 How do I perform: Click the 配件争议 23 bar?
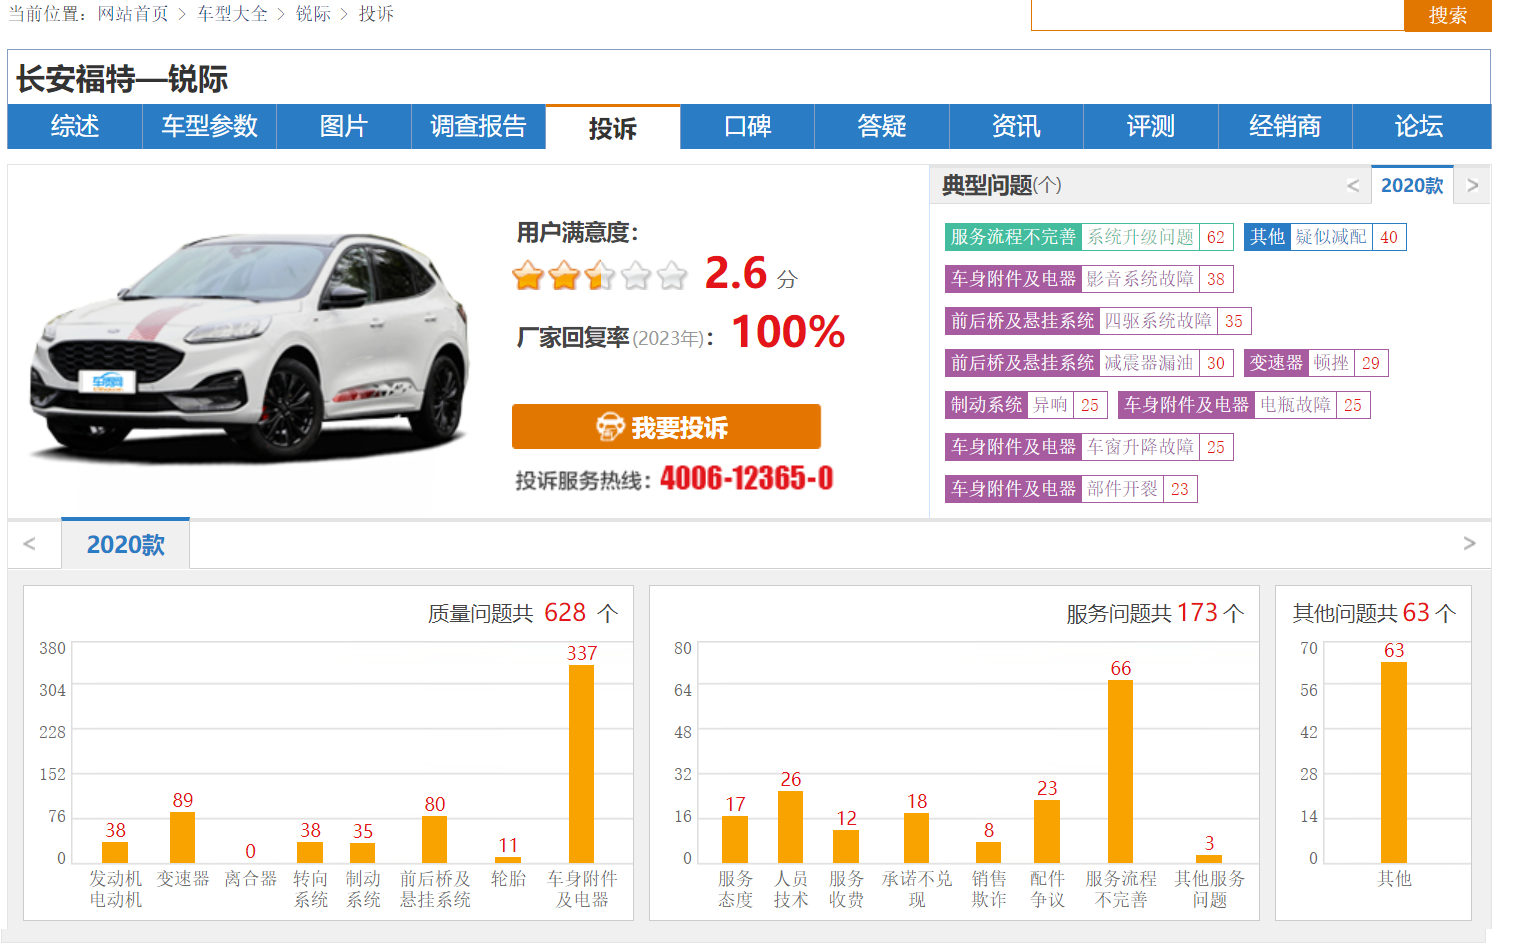coord(1047,831)
